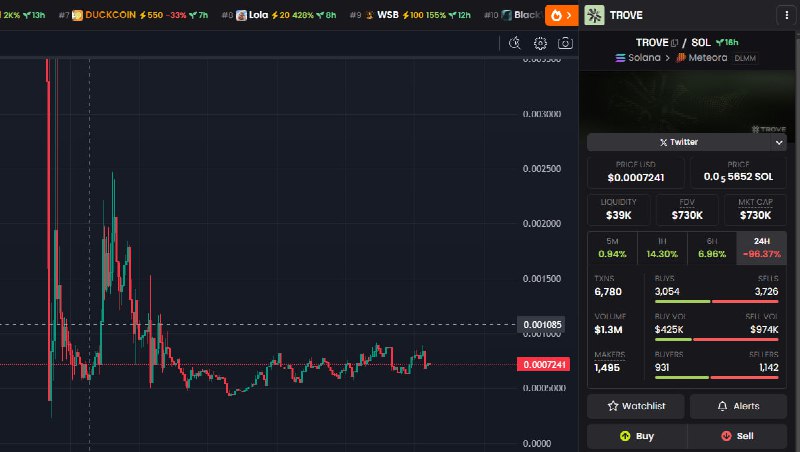Take chart snapshot with camera icon
The height and width of the screenshot is (452, 800).
tap(565, 43)
